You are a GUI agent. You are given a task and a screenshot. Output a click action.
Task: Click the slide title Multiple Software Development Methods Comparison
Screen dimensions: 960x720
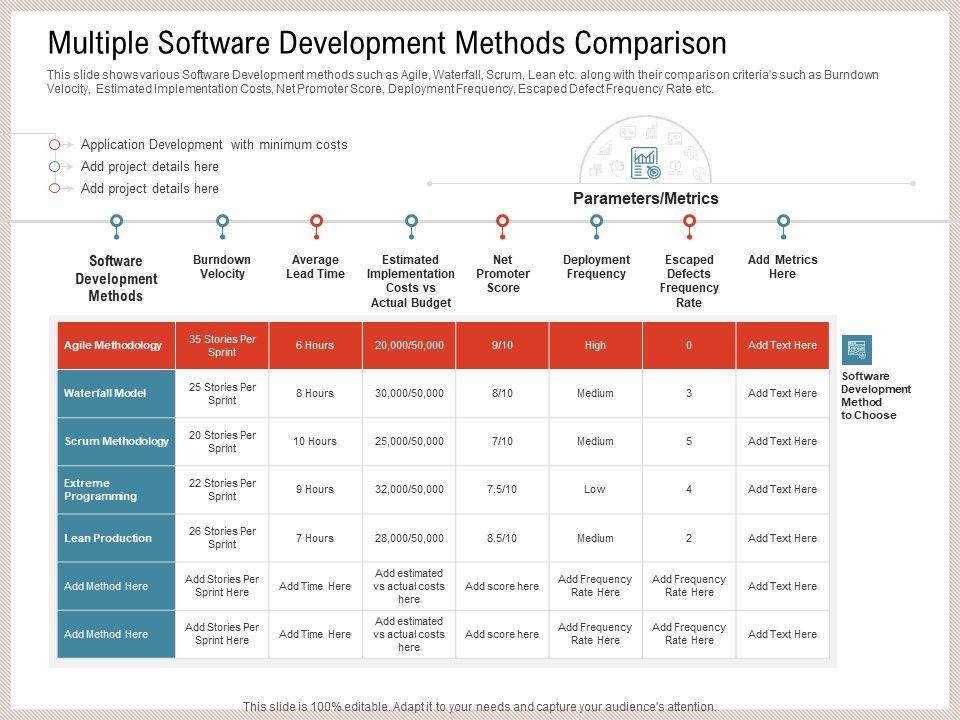pos(387,44)
